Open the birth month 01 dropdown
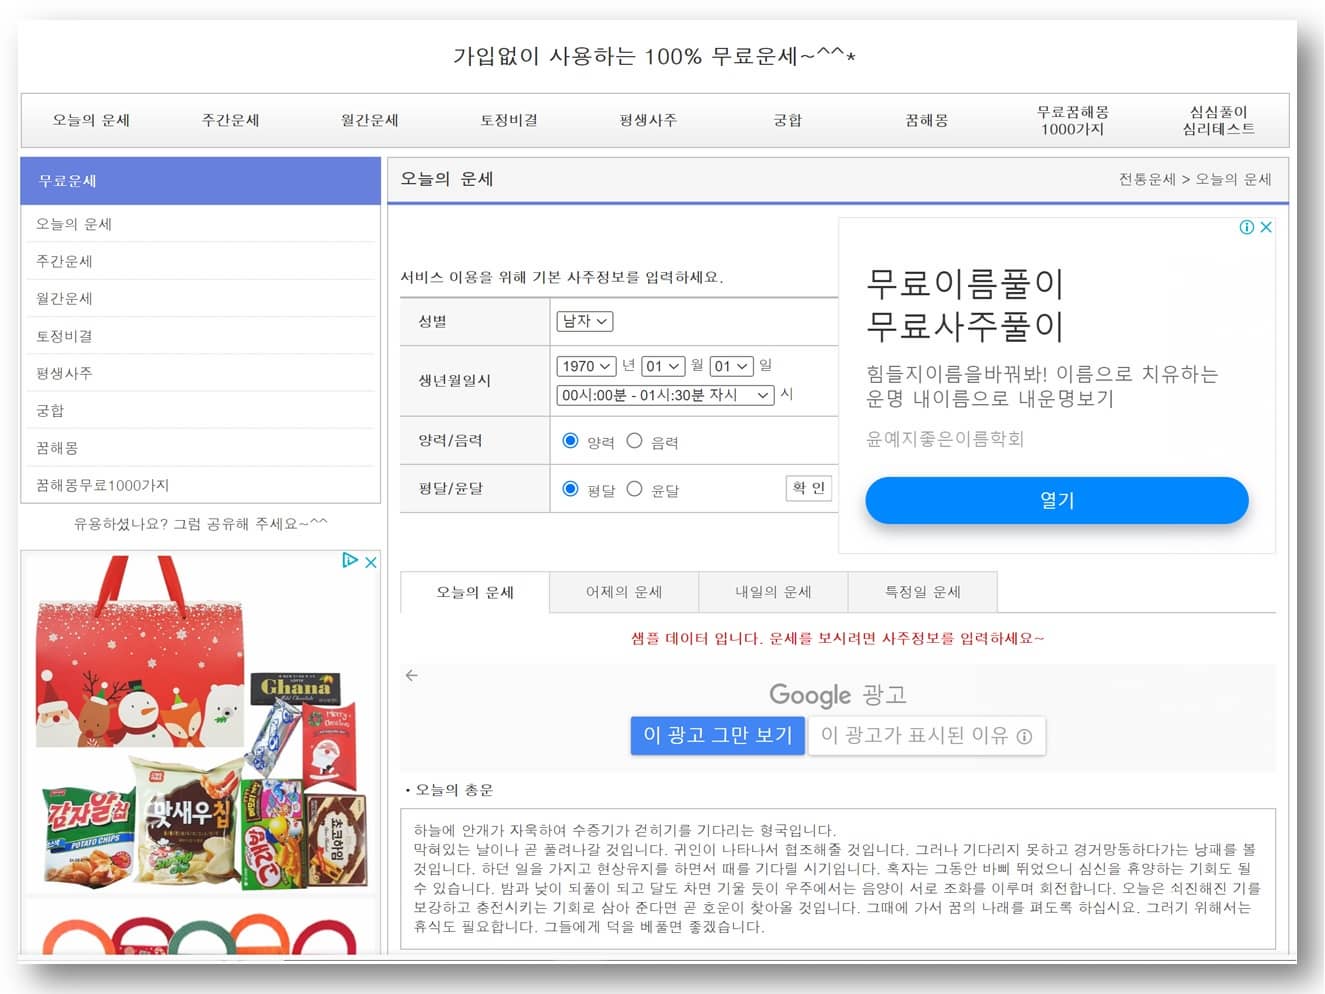 coord(662,366)
